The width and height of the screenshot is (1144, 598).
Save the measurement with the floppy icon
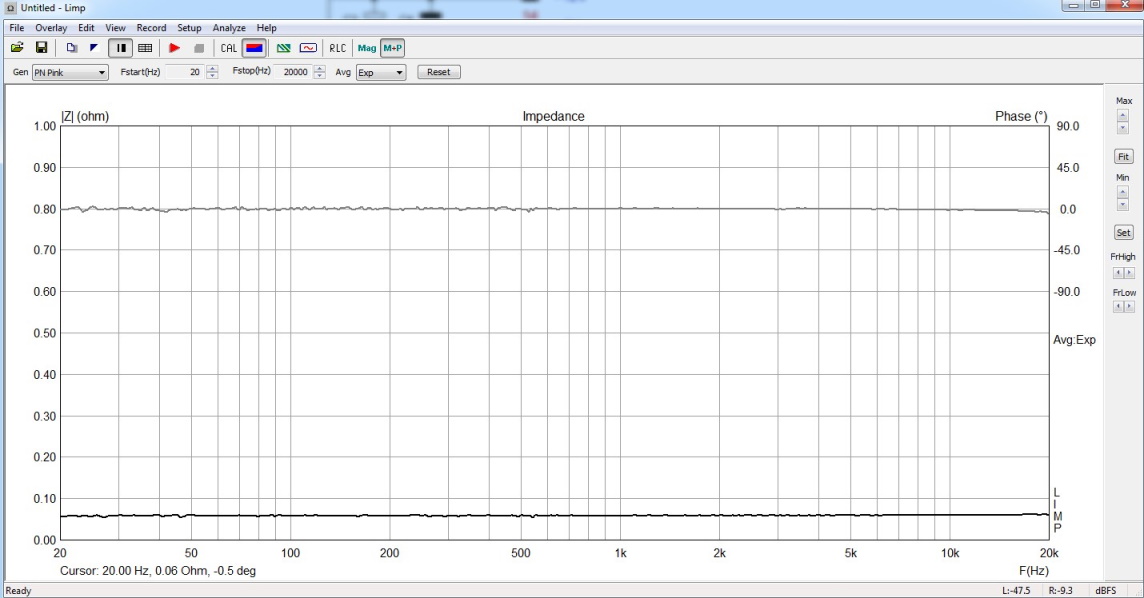tap(42, 48)
